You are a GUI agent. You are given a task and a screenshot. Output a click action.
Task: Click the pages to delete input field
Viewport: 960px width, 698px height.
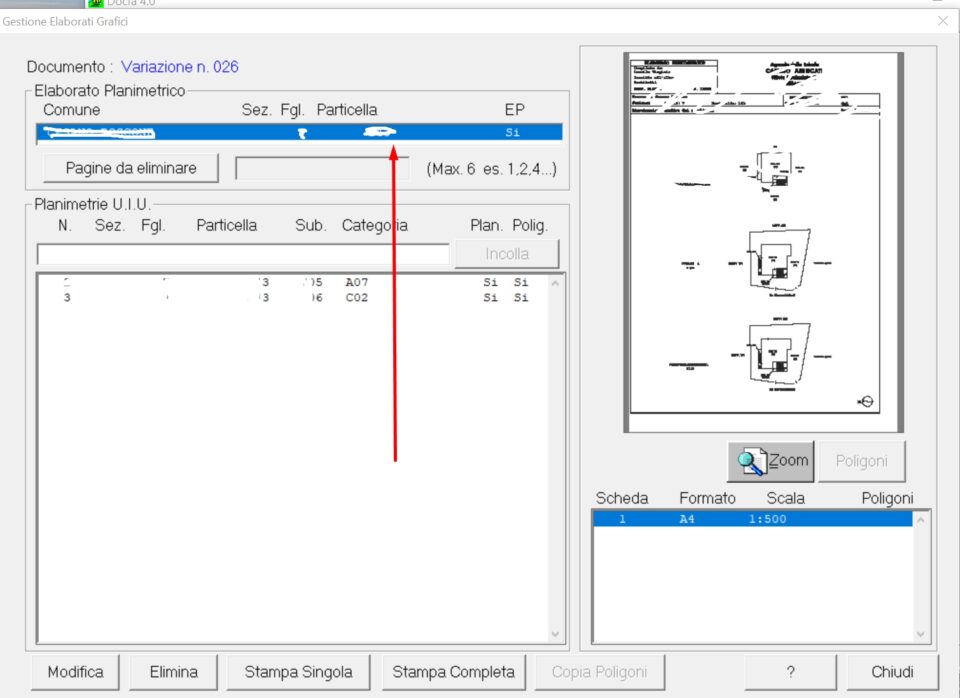[324, 168]
